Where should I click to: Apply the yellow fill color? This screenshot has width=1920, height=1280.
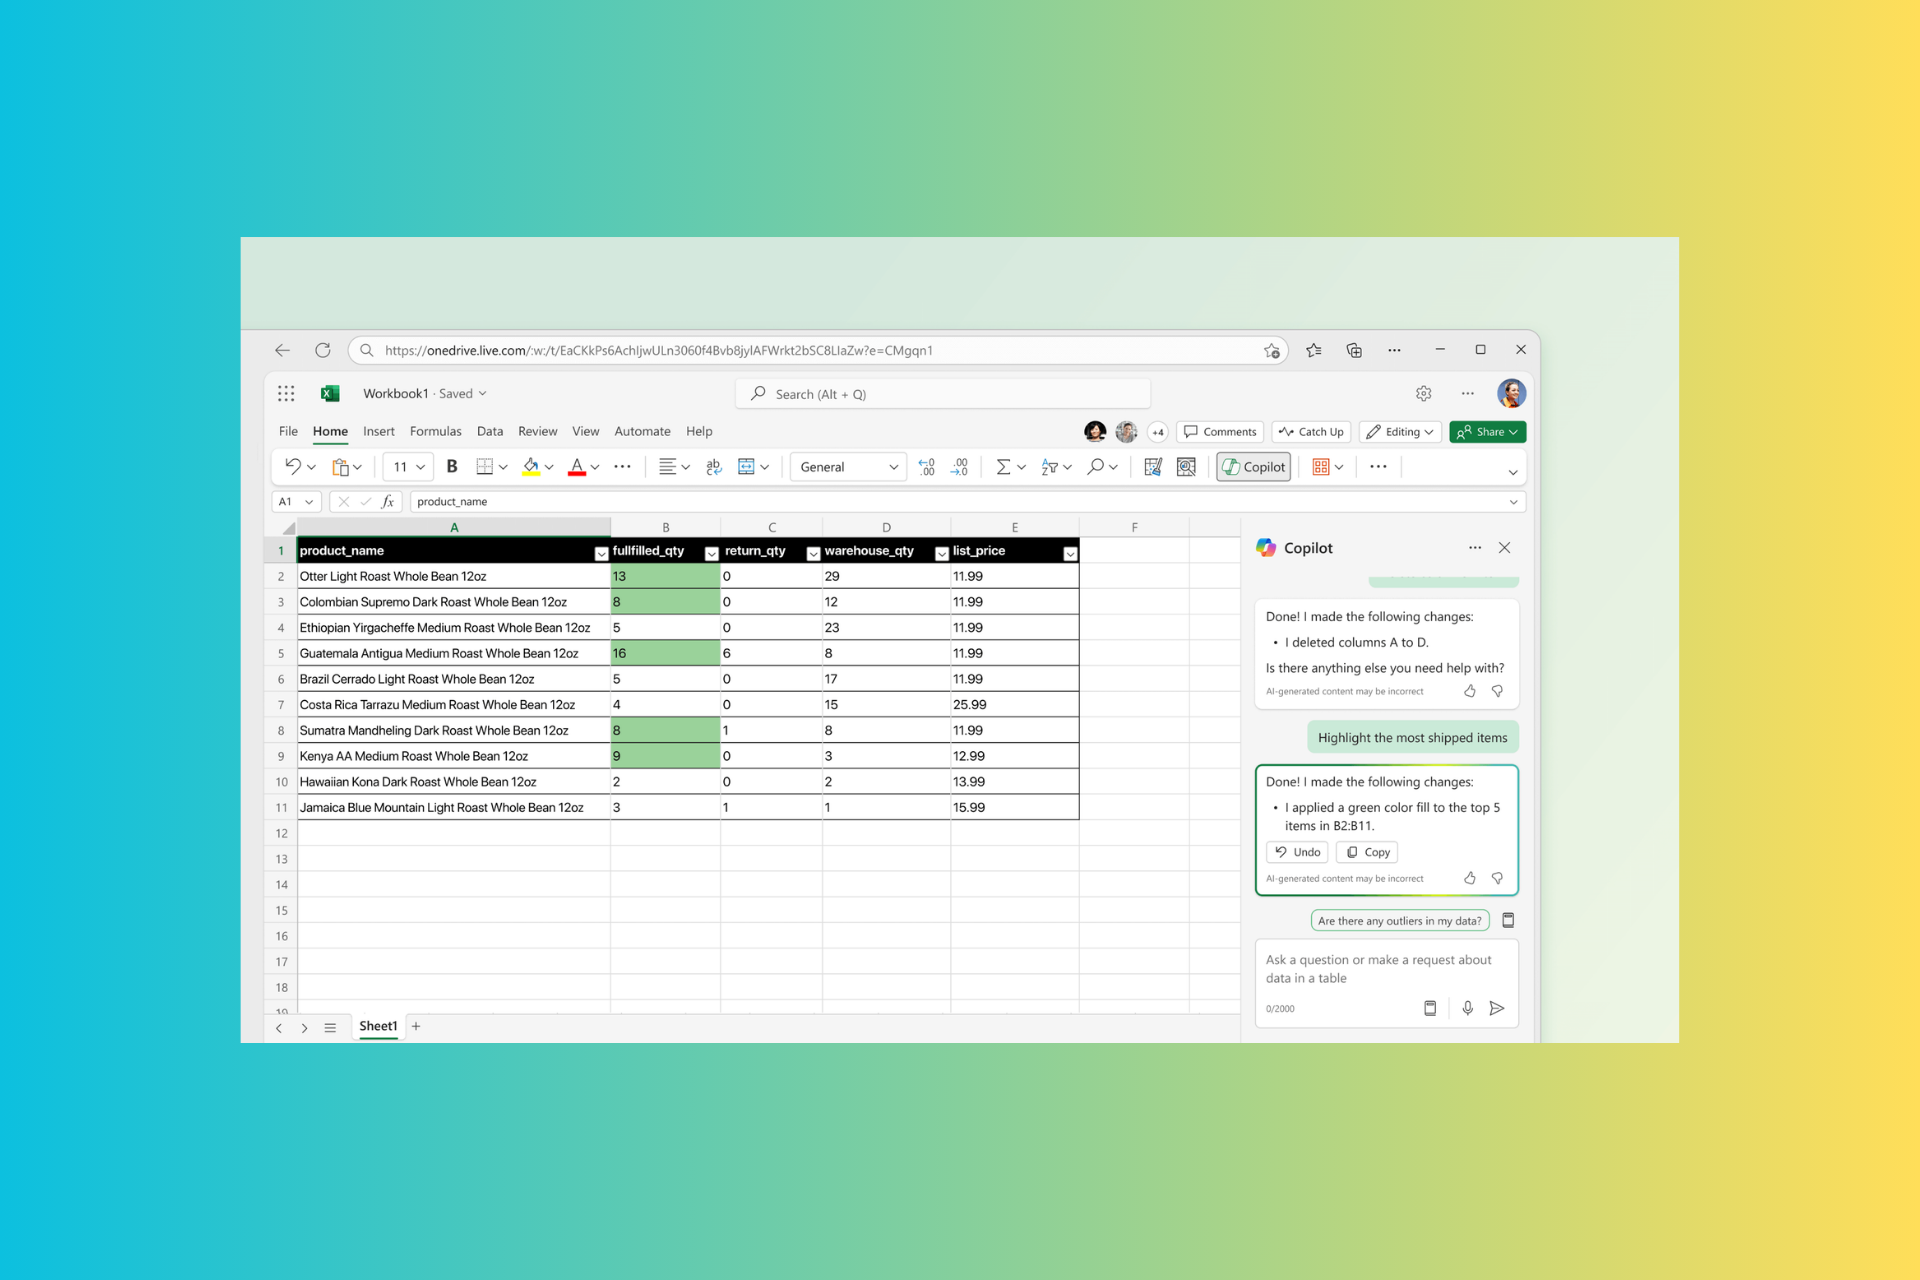(x=531, y=467)
